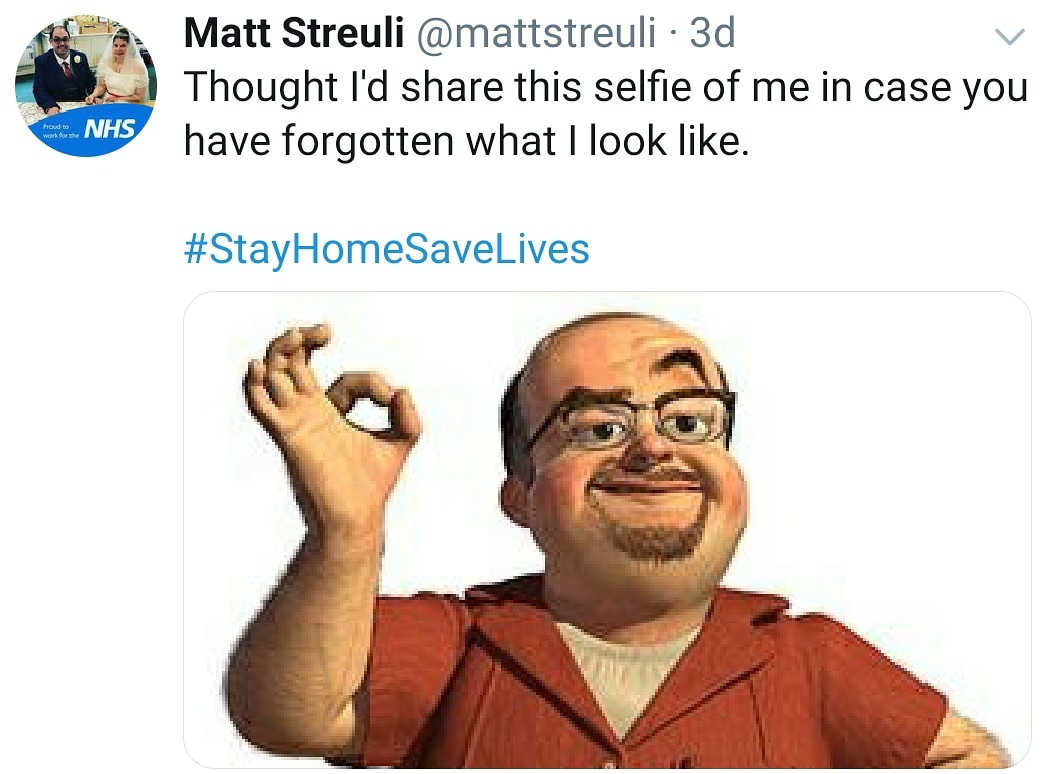Open Matt Streuli's profile picture

86,86
